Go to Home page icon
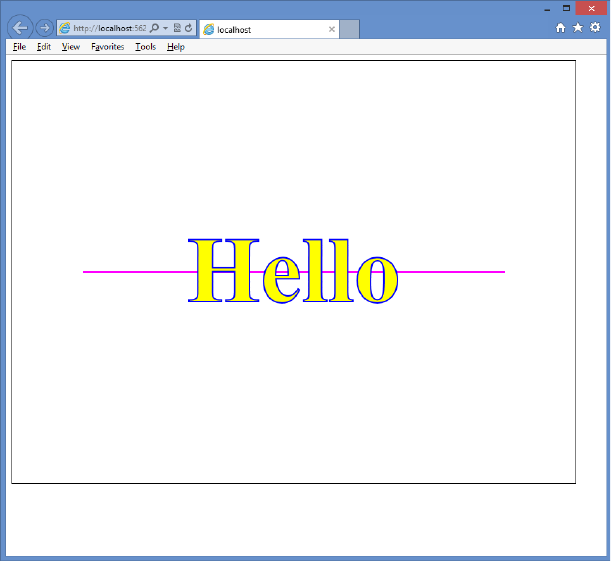 tap(560, 28)
